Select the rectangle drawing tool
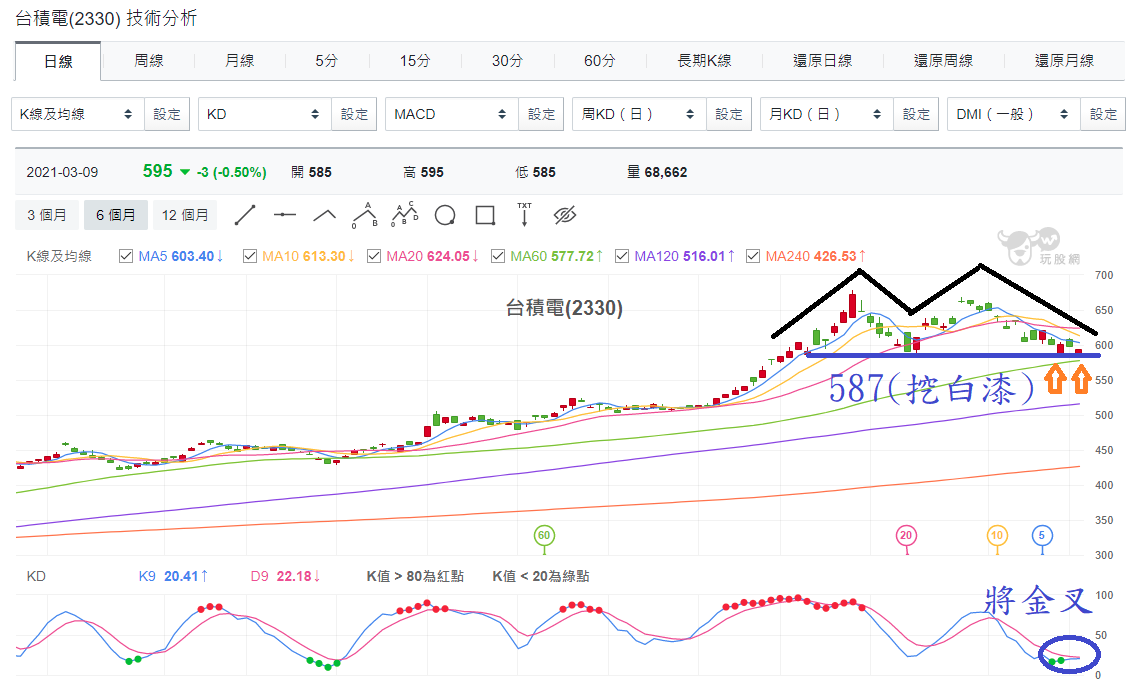1126x682 pixels. click(485, 215)
